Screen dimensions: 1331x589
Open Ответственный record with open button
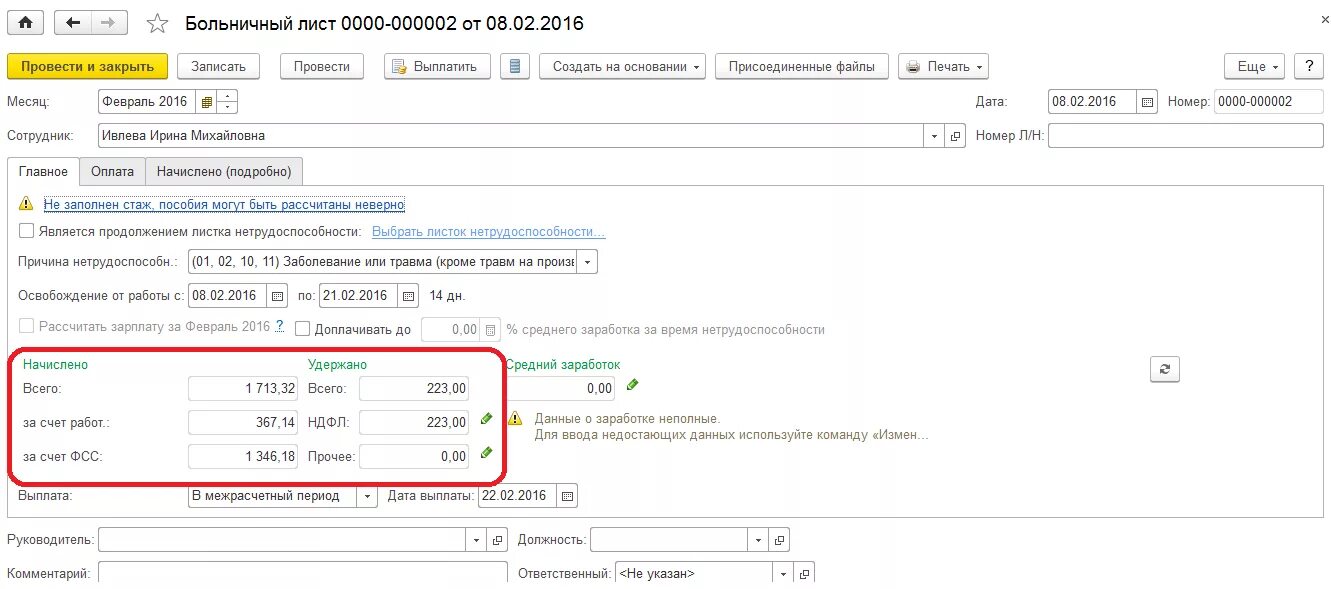[x=804, y=574]
